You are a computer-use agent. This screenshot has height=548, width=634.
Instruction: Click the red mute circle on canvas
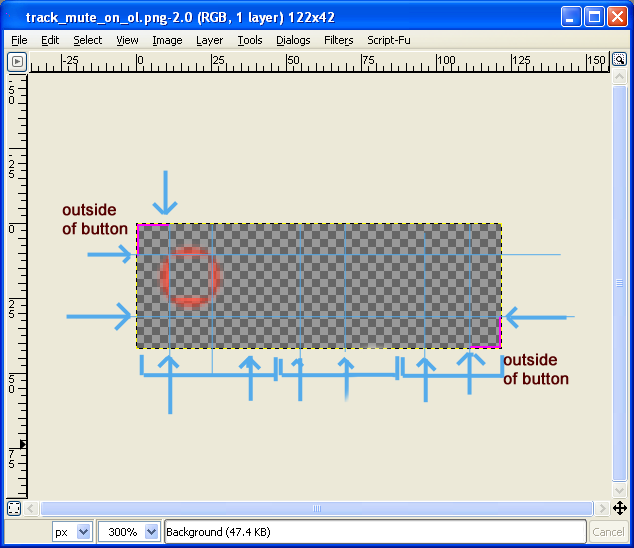(188, 275)
